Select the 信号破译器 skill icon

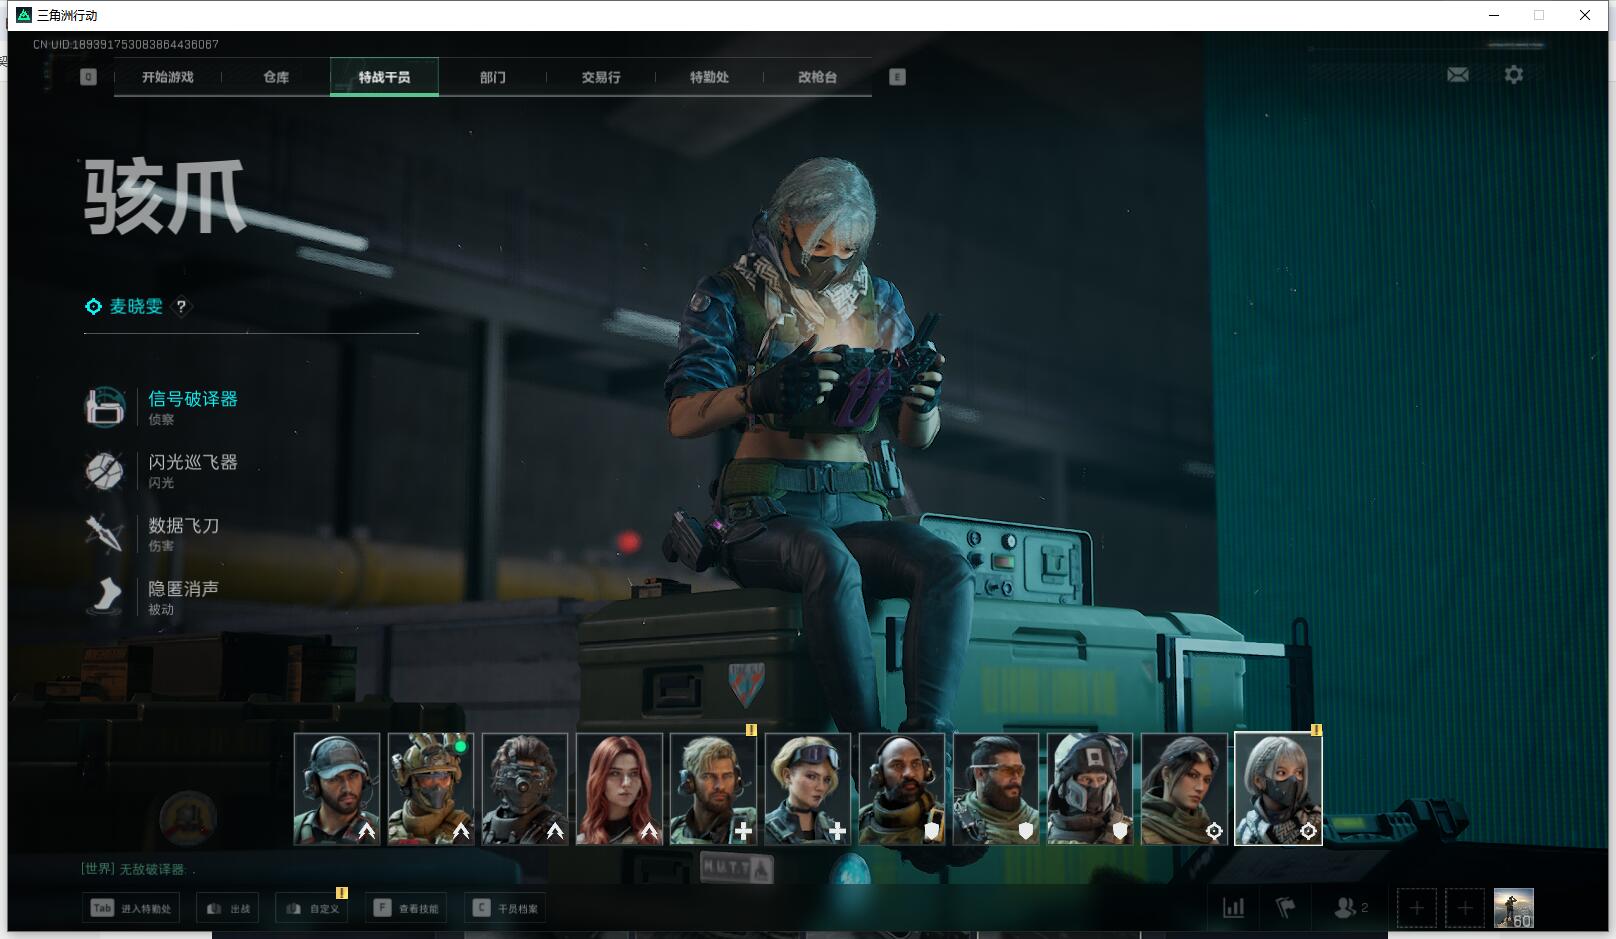coord(105,407)
